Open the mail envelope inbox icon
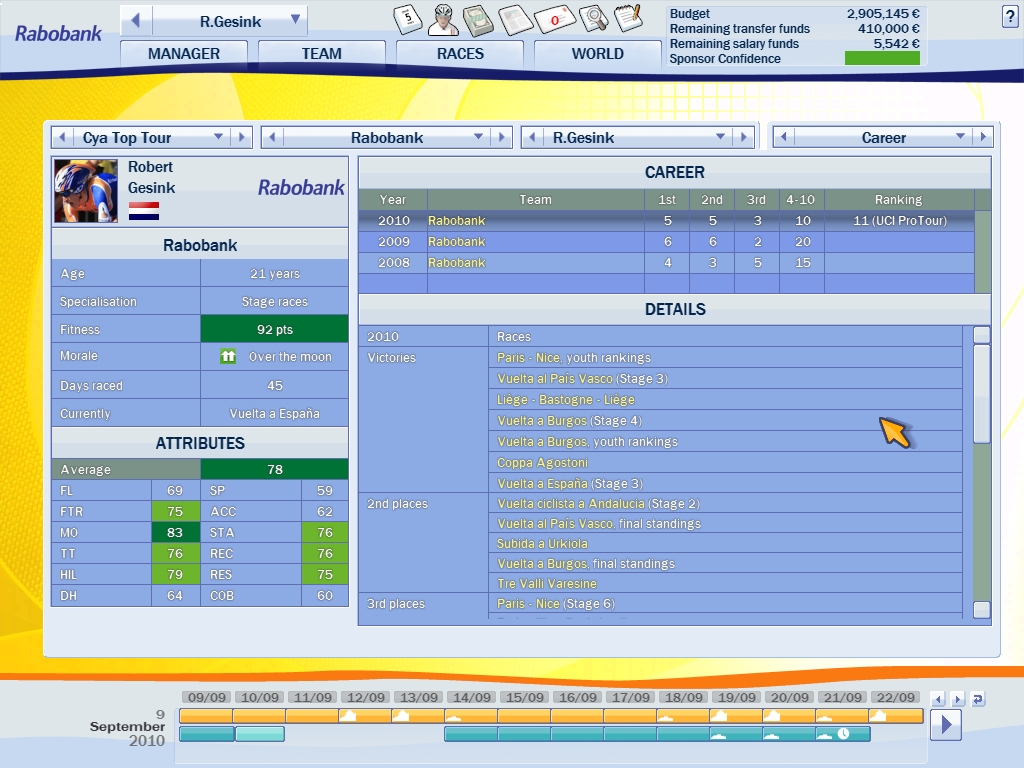The image size is (1024, 768). [553, 18]
